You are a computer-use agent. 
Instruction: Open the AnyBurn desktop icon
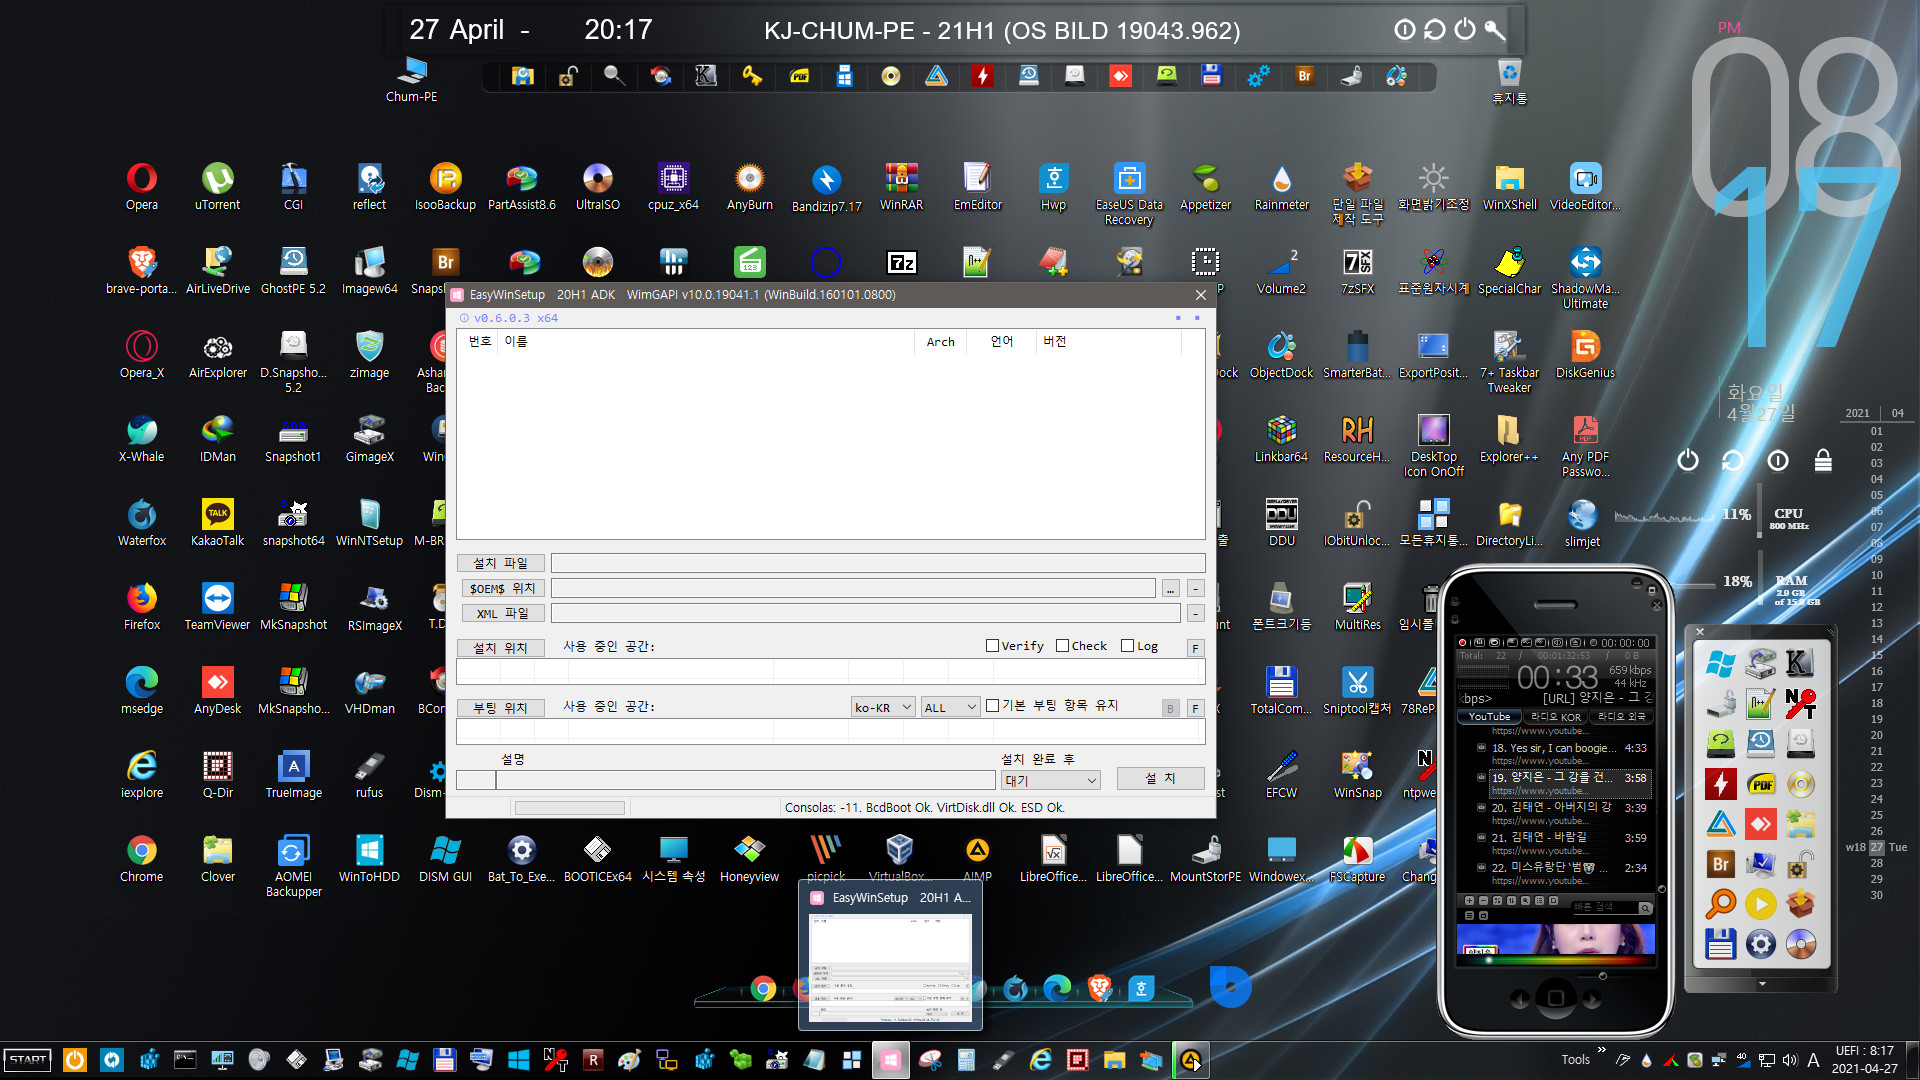tap(749, 186)
